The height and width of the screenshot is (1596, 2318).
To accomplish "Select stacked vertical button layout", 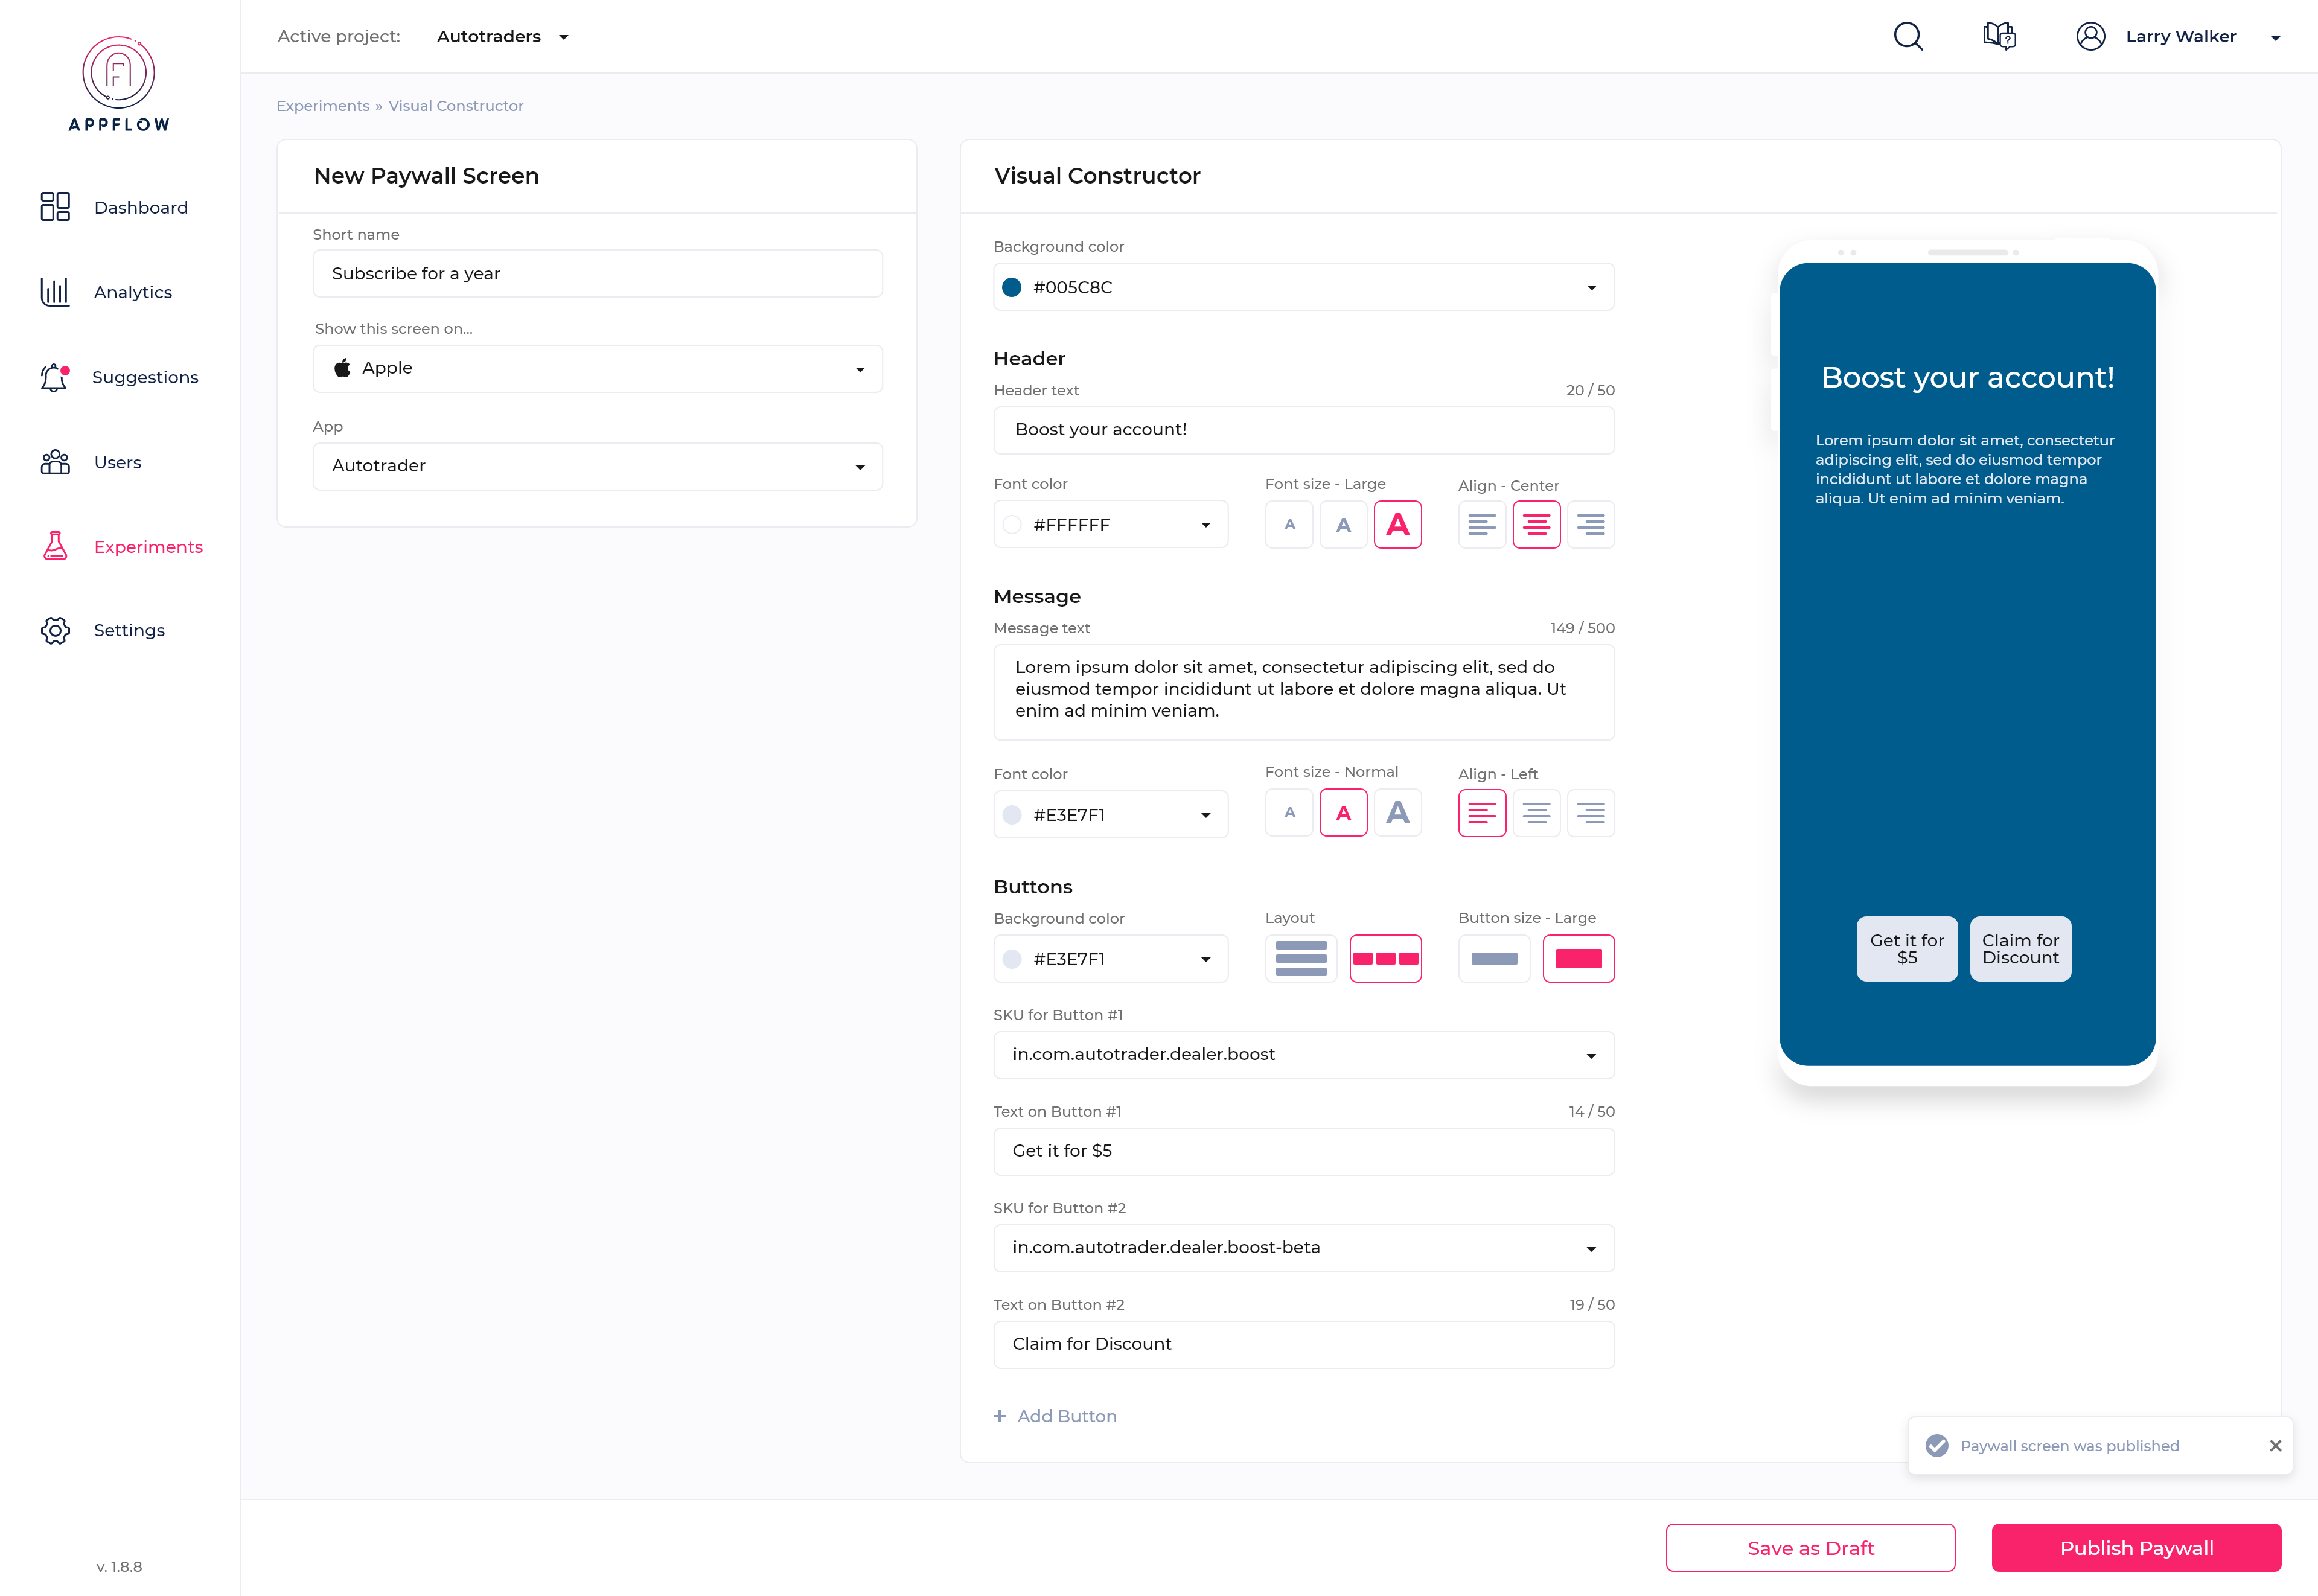I will pyautogui.click(x=1300, y=958).
